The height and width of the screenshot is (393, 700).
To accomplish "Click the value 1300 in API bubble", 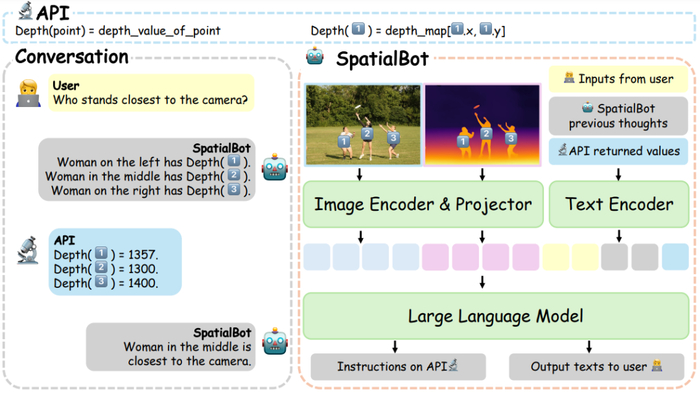I will pos(142,269).
